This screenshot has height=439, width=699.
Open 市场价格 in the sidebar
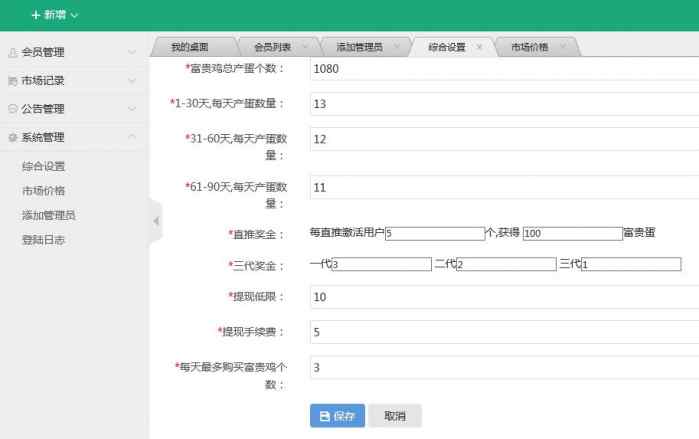coord(43,190)
